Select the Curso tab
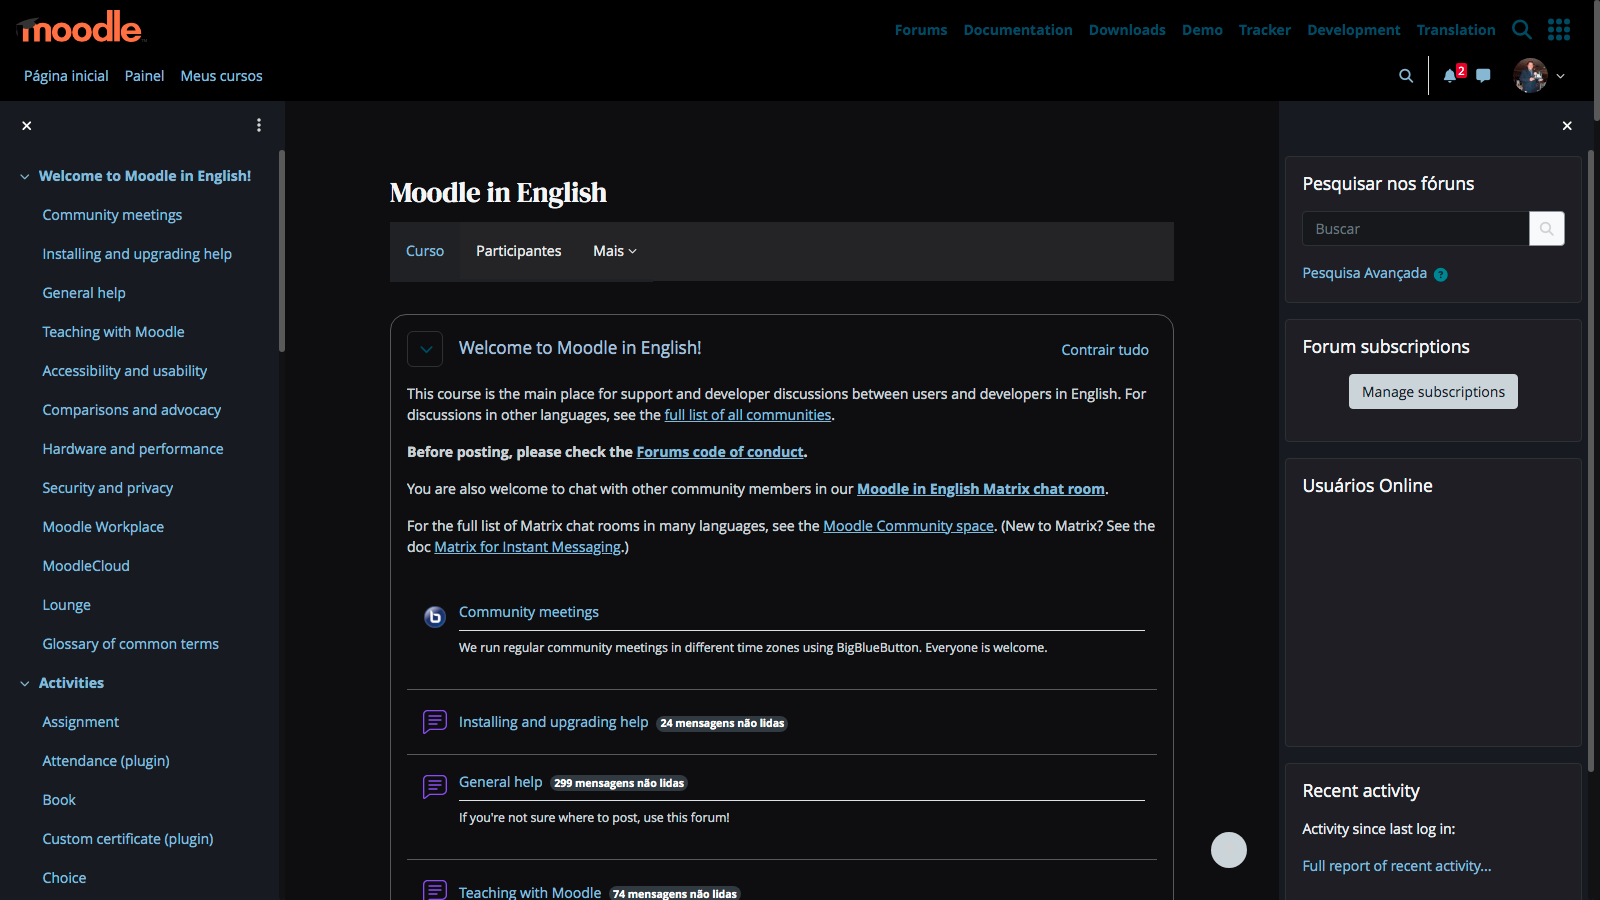The width and height of the screenshot is (1600, 900). [425, 251]
